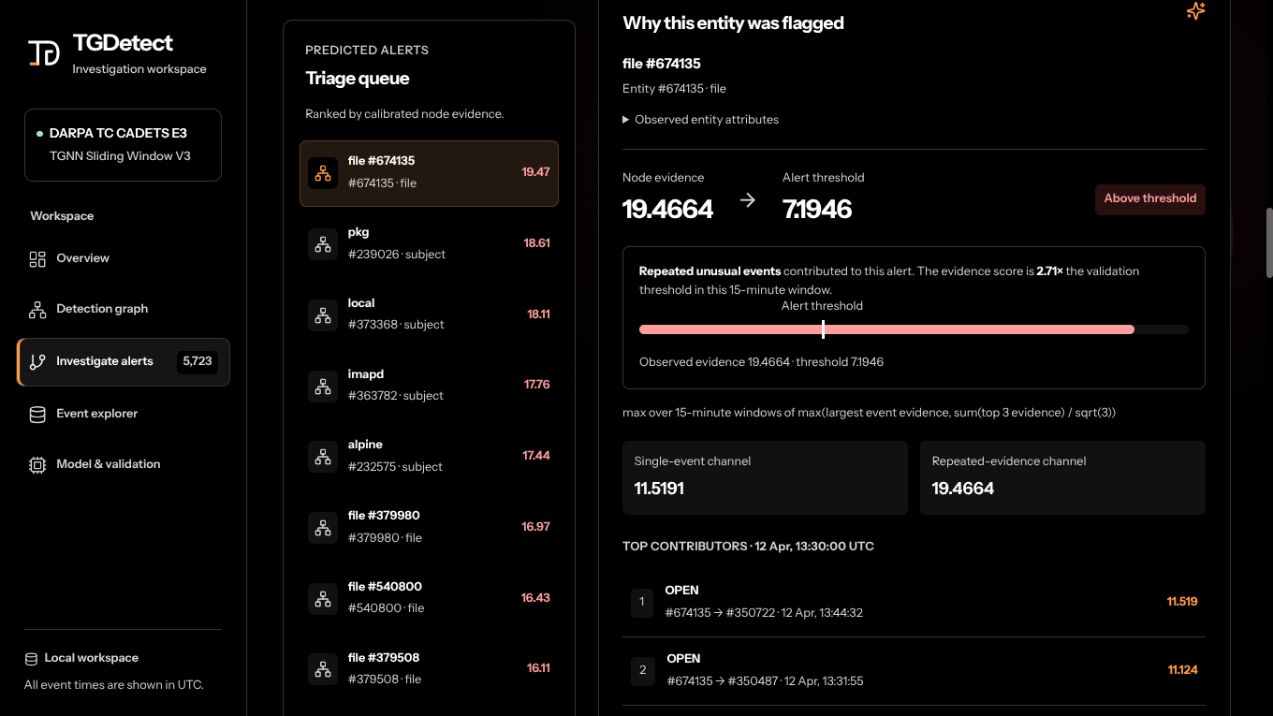
Task: Select alpine #232575 alert row
Action: (x=429, y=456)
